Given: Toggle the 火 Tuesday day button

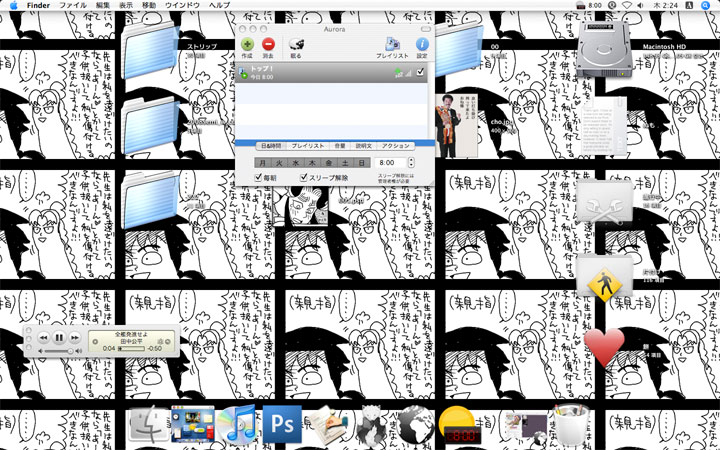Looking at the screenshot, I should [x=279, y=163].
